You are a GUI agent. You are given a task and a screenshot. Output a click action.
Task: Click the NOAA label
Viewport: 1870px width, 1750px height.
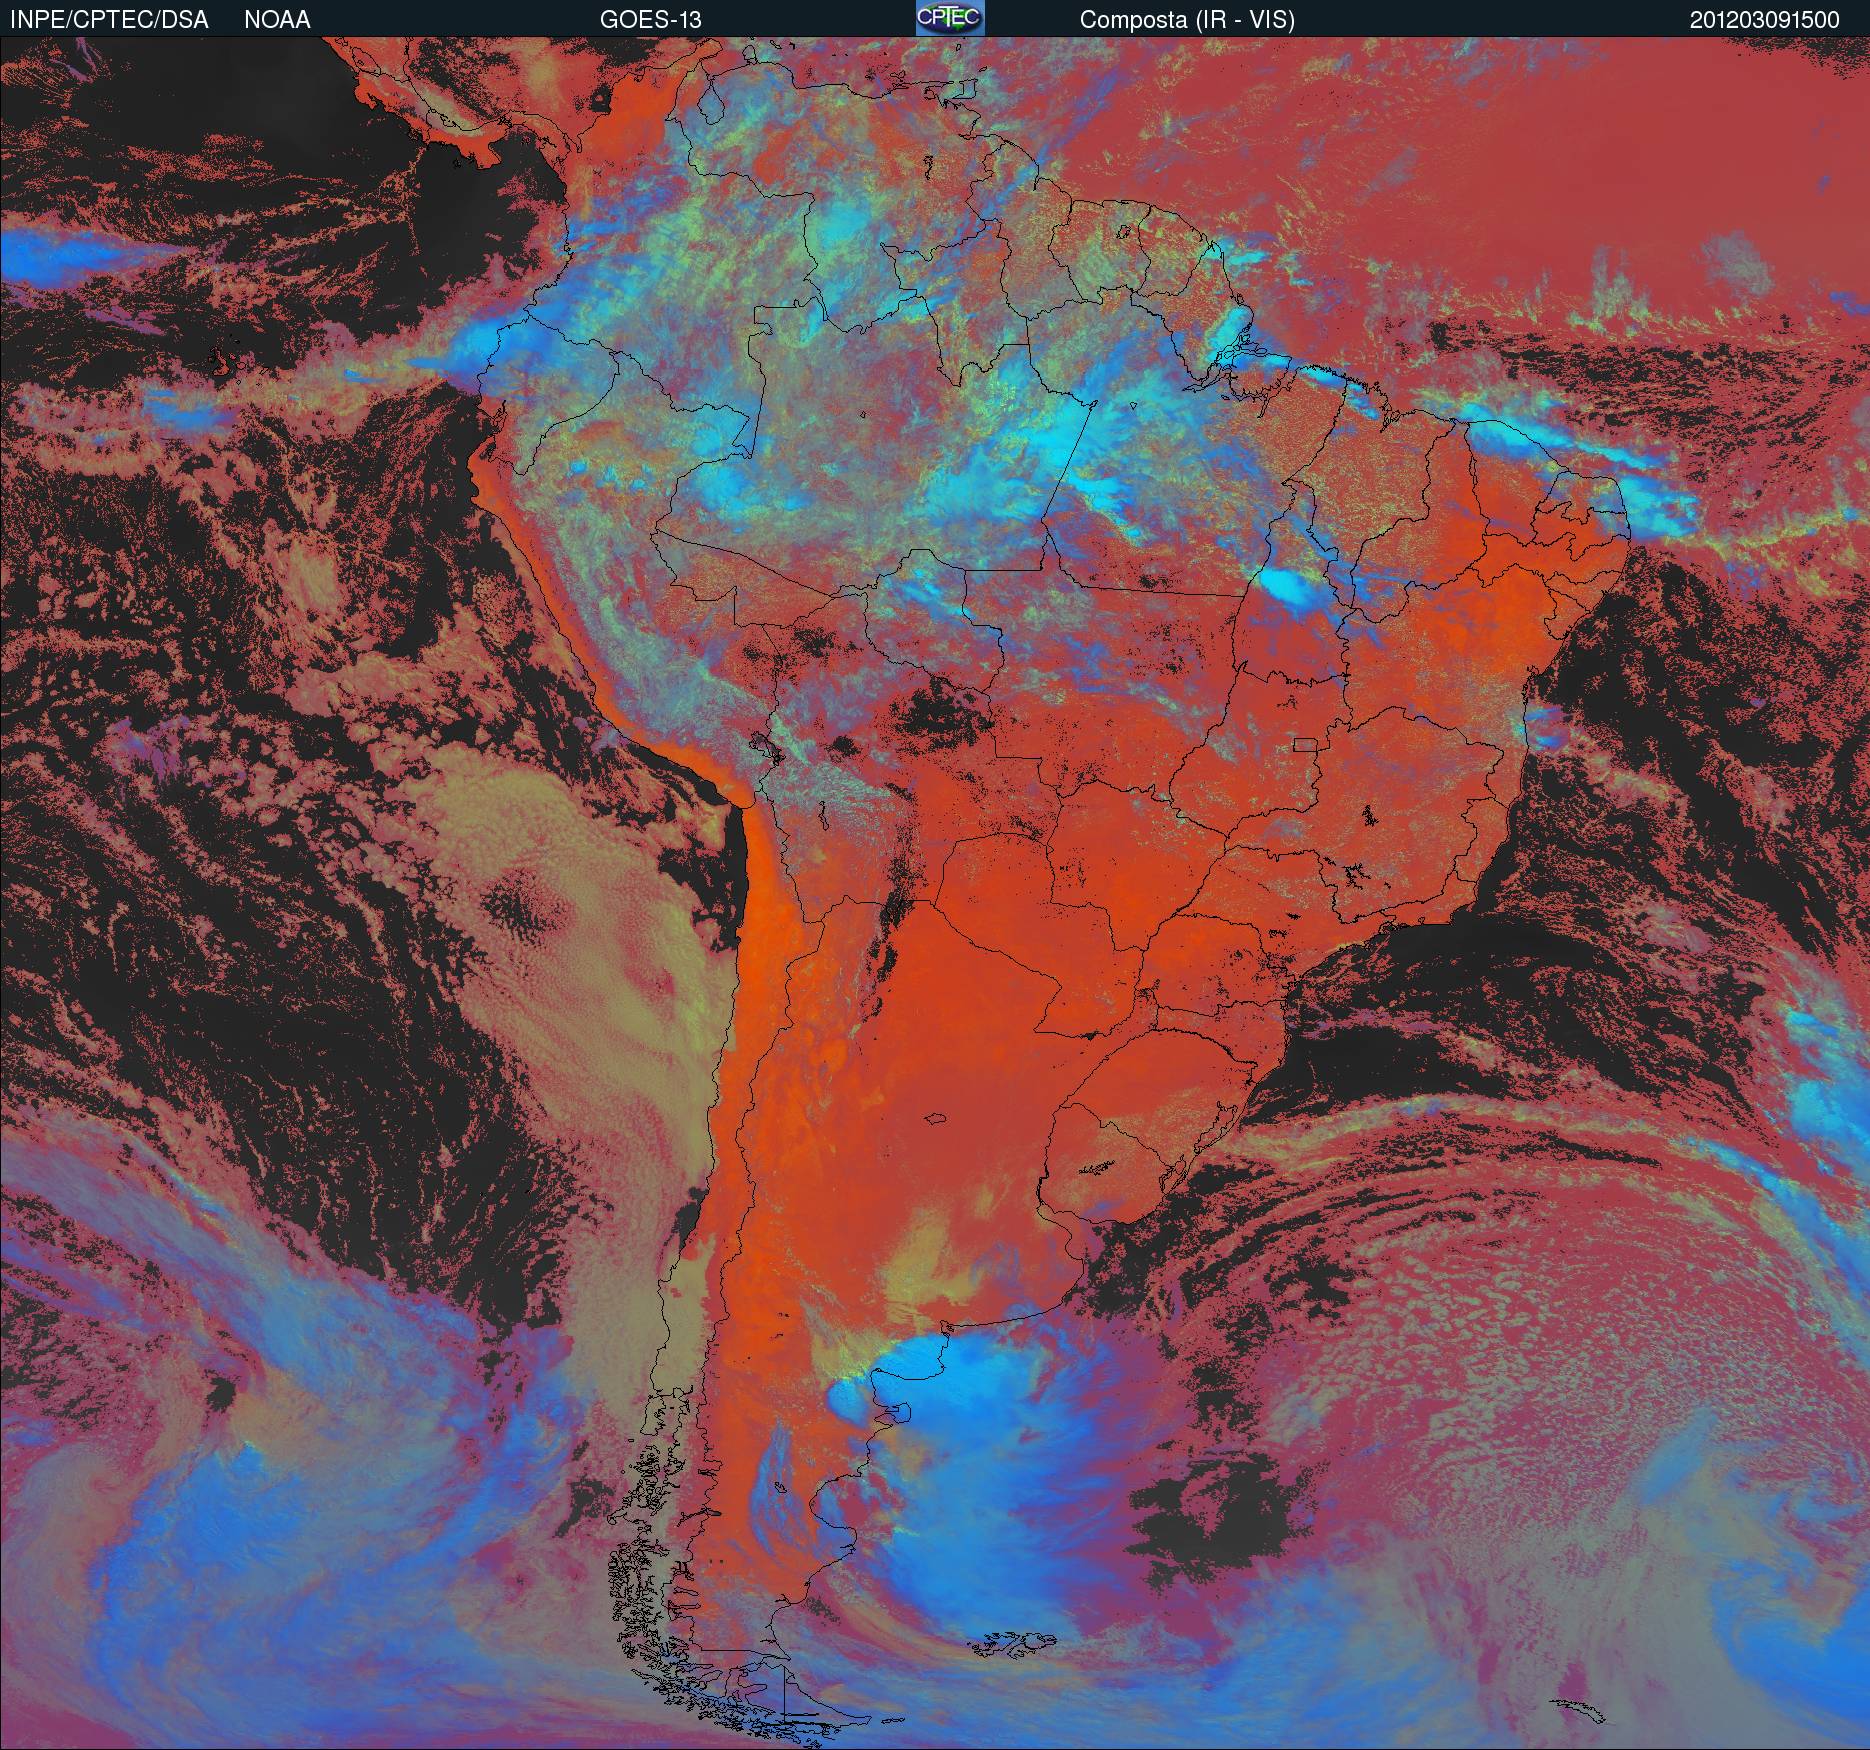[277, 20]
